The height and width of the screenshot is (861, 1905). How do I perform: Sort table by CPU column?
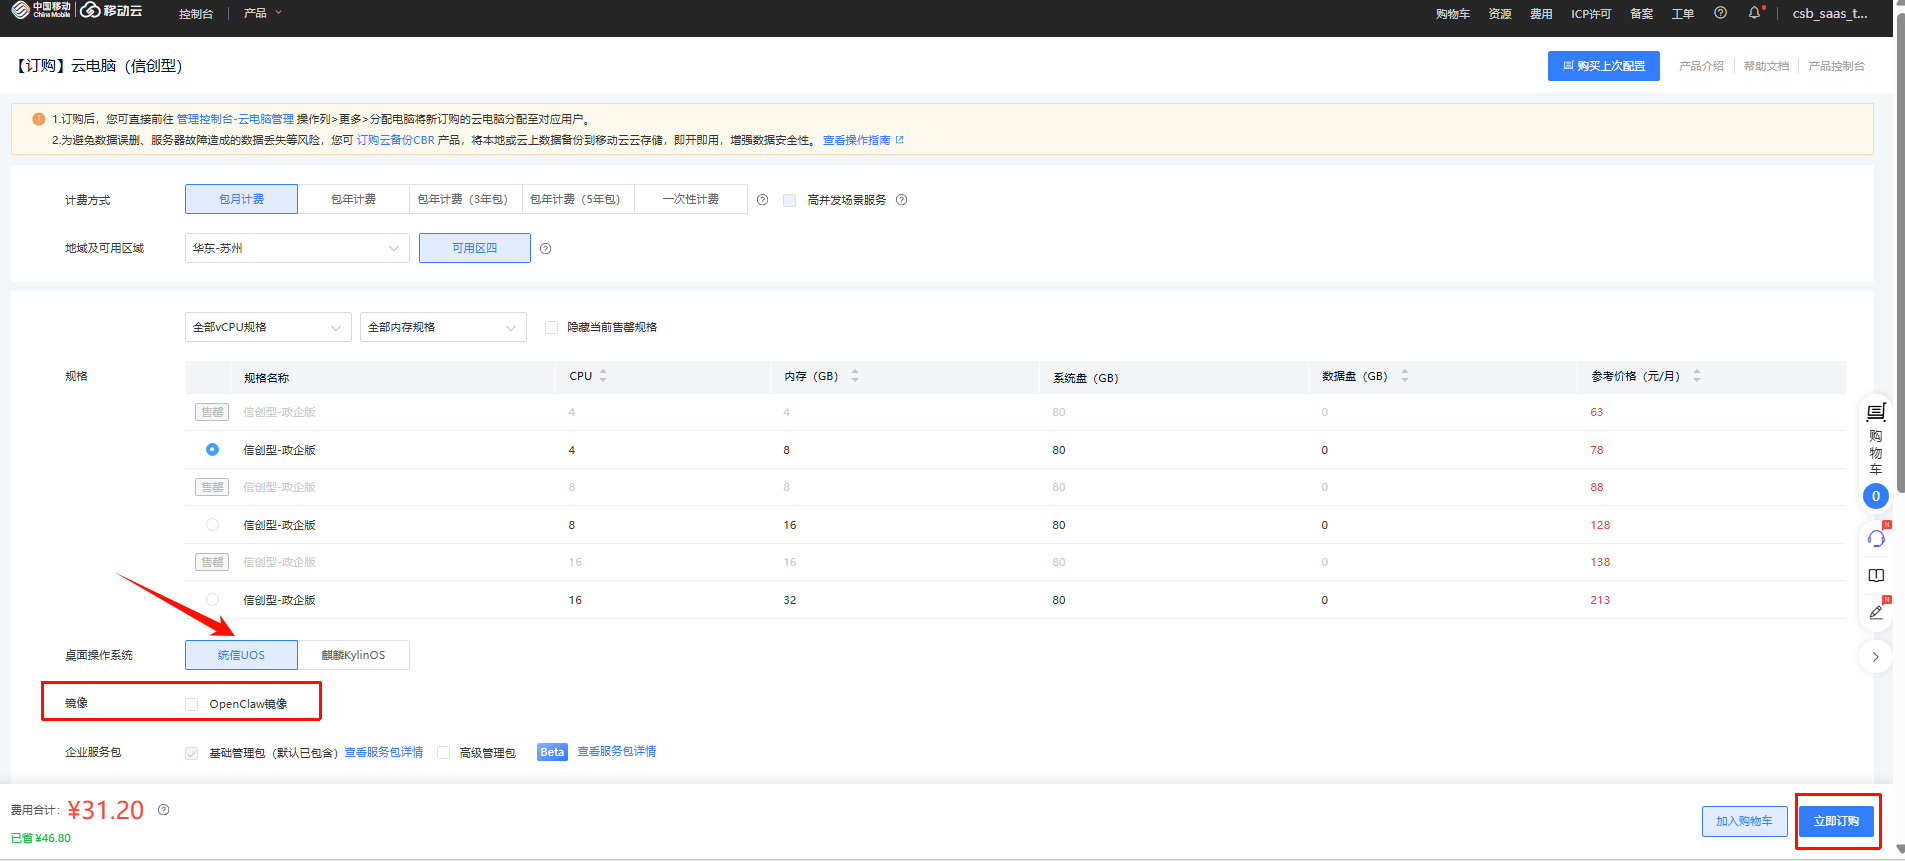click(603, 376)
